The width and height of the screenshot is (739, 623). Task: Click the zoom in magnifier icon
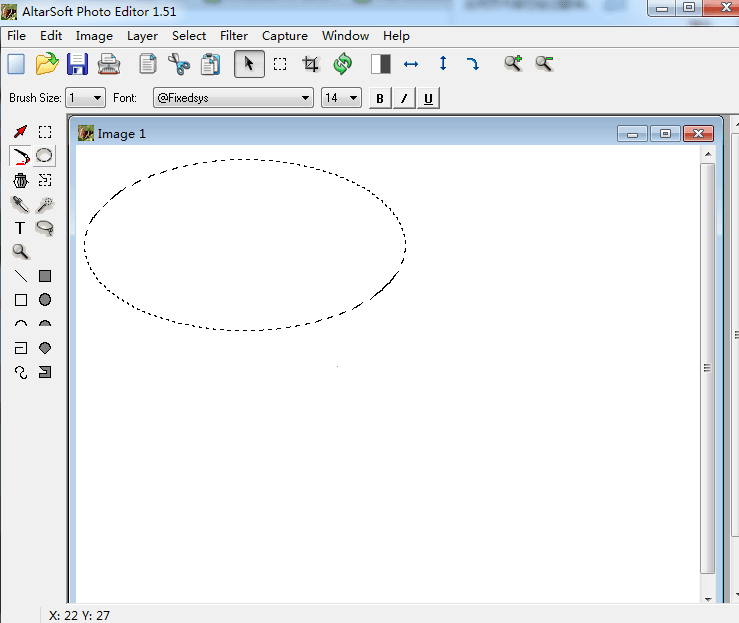pyautogui.click(x=513, y=64)
